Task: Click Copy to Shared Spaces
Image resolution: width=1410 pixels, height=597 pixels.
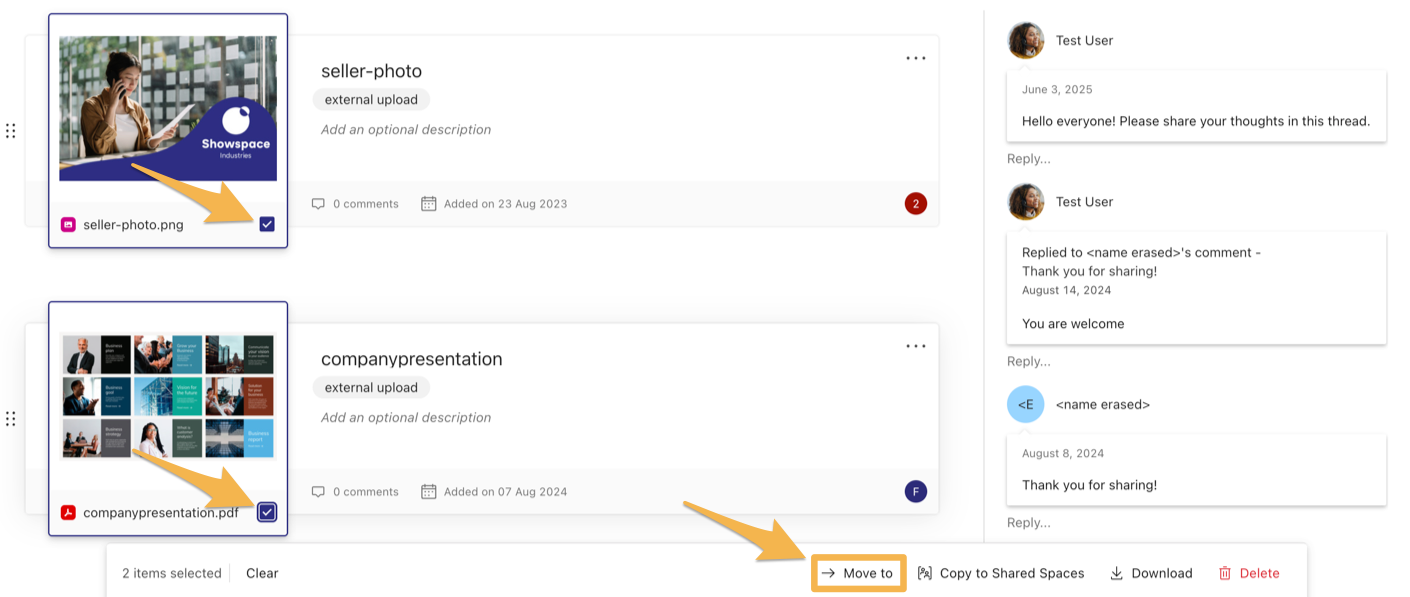Action: (x=1001, y=573)
